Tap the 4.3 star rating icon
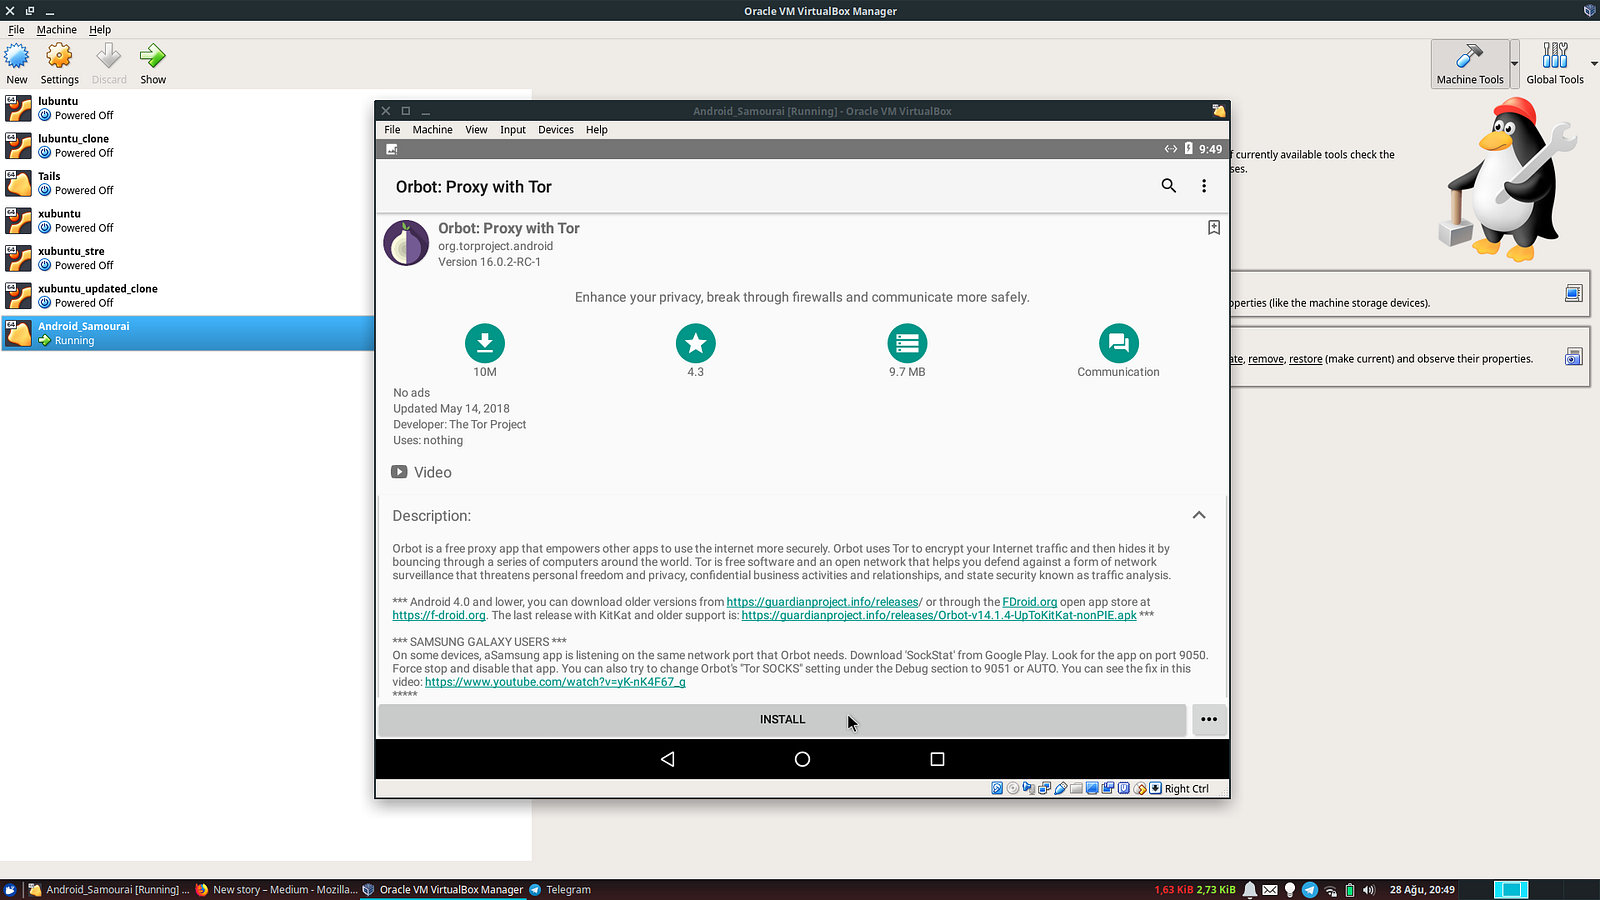This screenshot has width=1600, height=900. 696,343
